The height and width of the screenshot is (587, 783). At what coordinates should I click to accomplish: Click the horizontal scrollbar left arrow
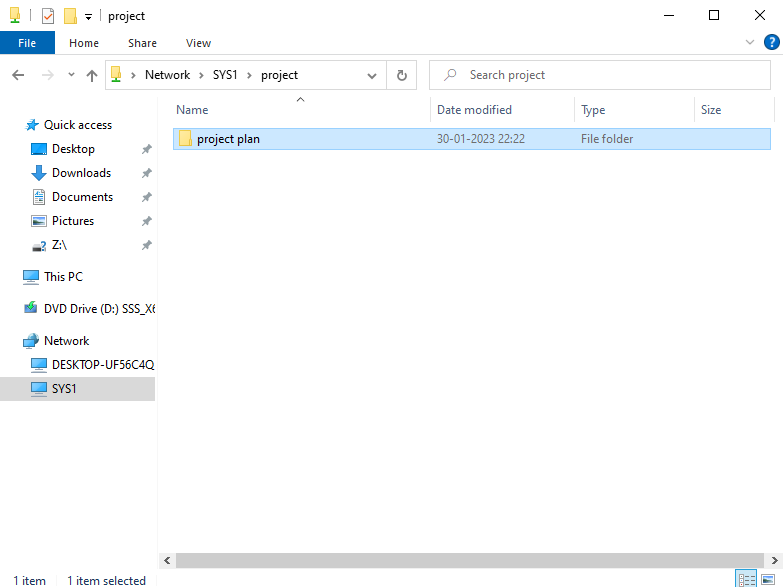point(167,561)
